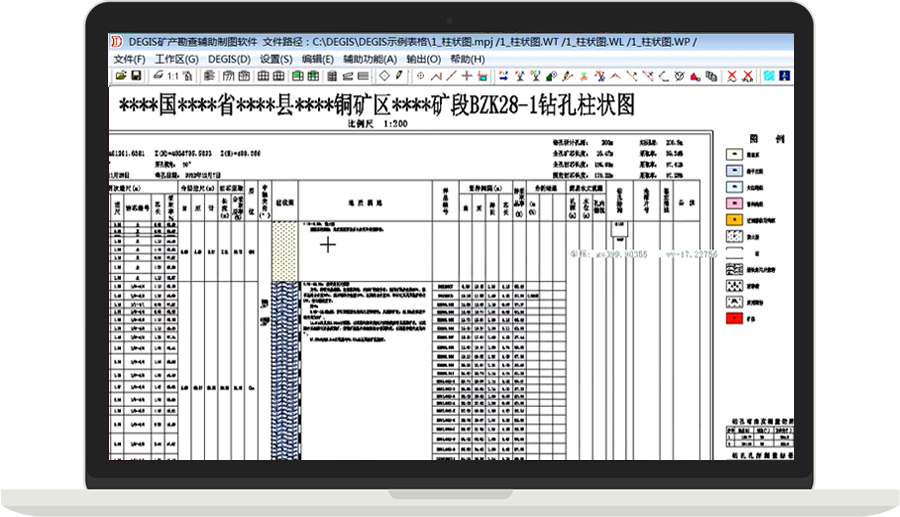Screen dimensions: 900x517
Task: Click the red zigzag polyline tool
Action: pyautogui.click(x=436, y=76)
